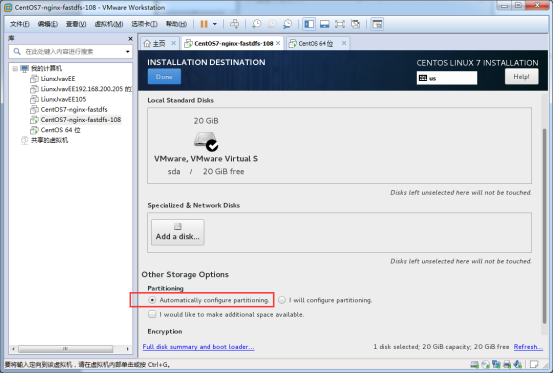553x373 pixels.
Task: Open Full disk summary and boot loader link
Action: tap(198, 347)
